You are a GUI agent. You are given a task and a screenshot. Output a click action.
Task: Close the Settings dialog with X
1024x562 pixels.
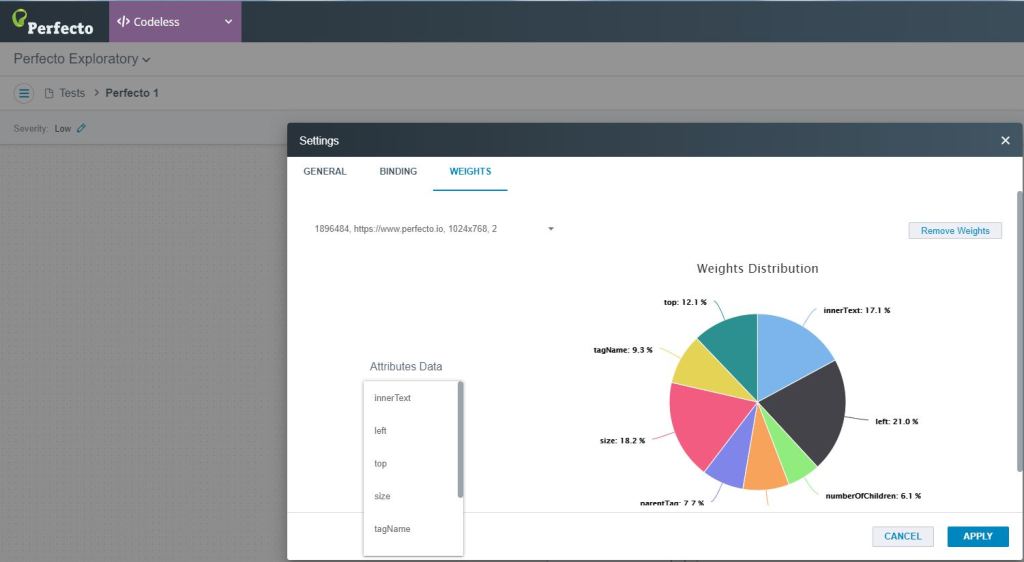tap(1005, 141)
